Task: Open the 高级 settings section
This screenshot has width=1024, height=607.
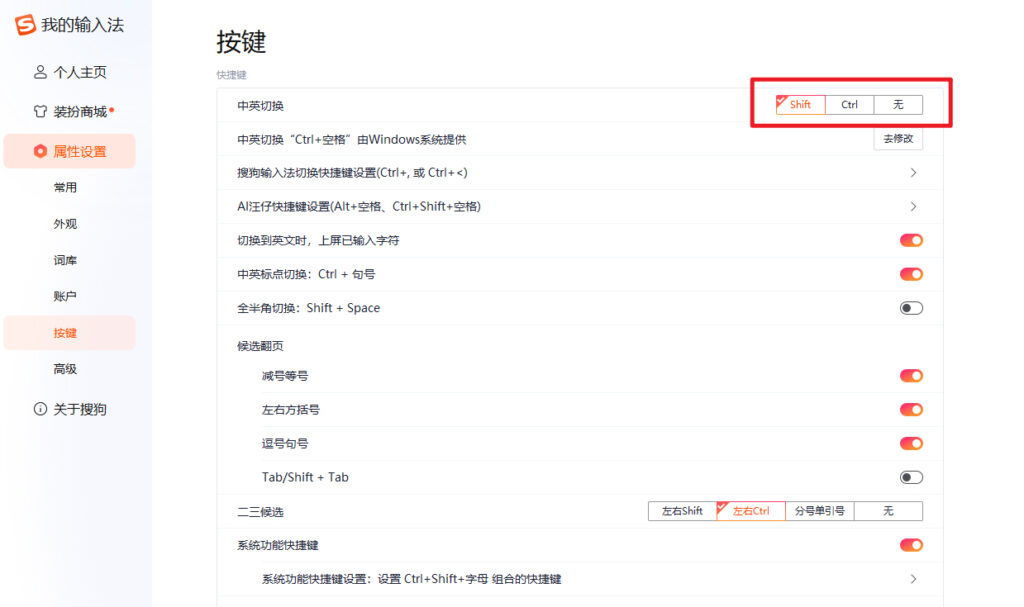Action: point(65,369)
